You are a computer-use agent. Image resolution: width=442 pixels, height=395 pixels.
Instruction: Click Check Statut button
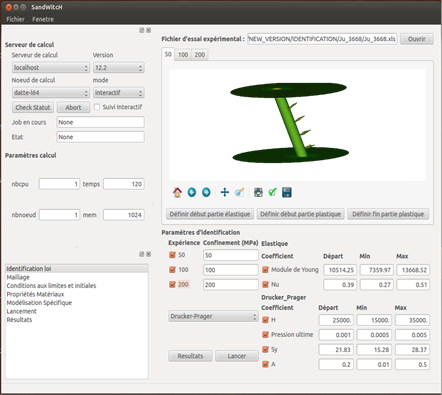pyautogui.click(x=33, y=107)
